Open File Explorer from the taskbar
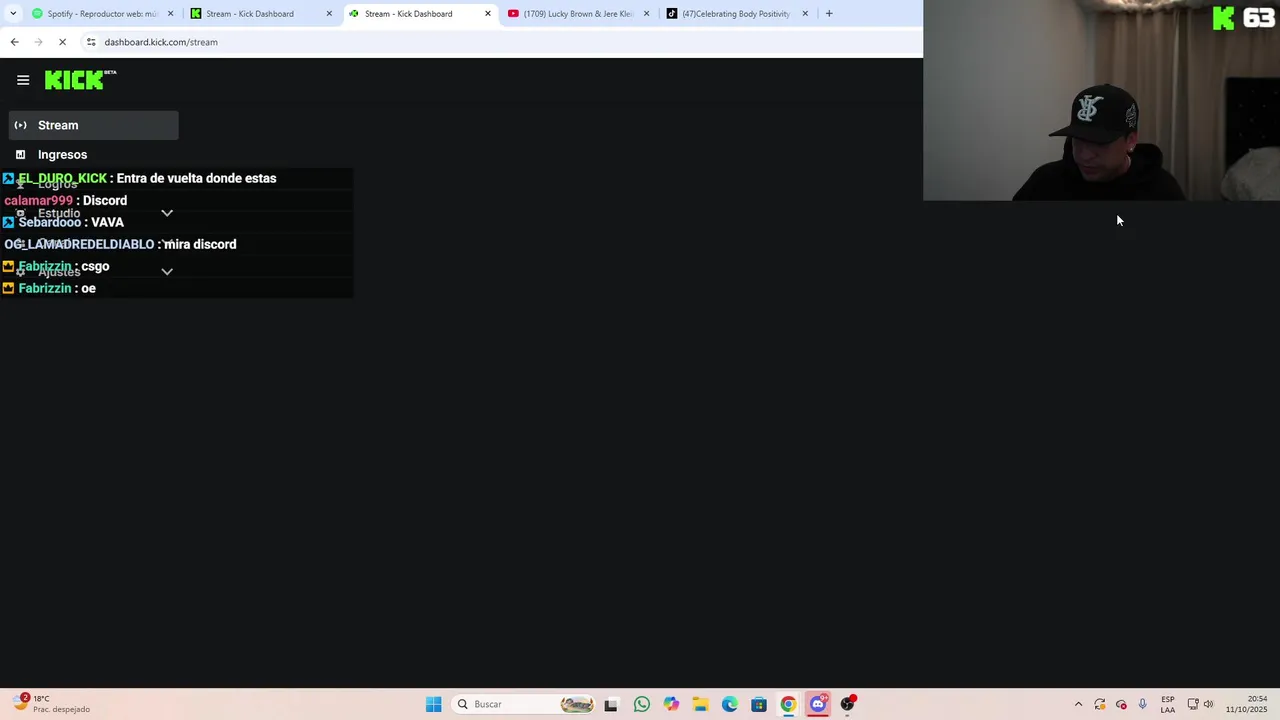The height and width of the screenshot is (720, 1280). click(700, 704)
